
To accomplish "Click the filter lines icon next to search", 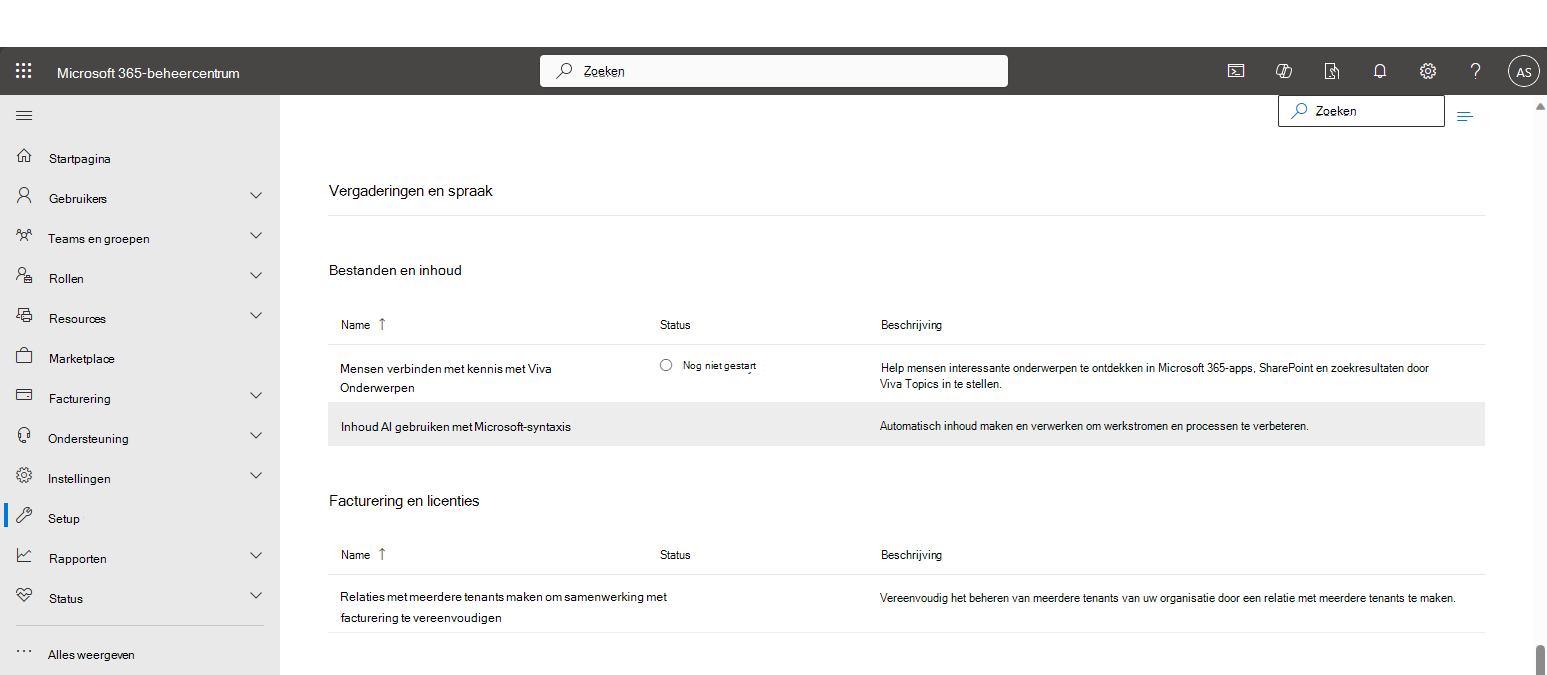I will click(x=1465, y=117).
